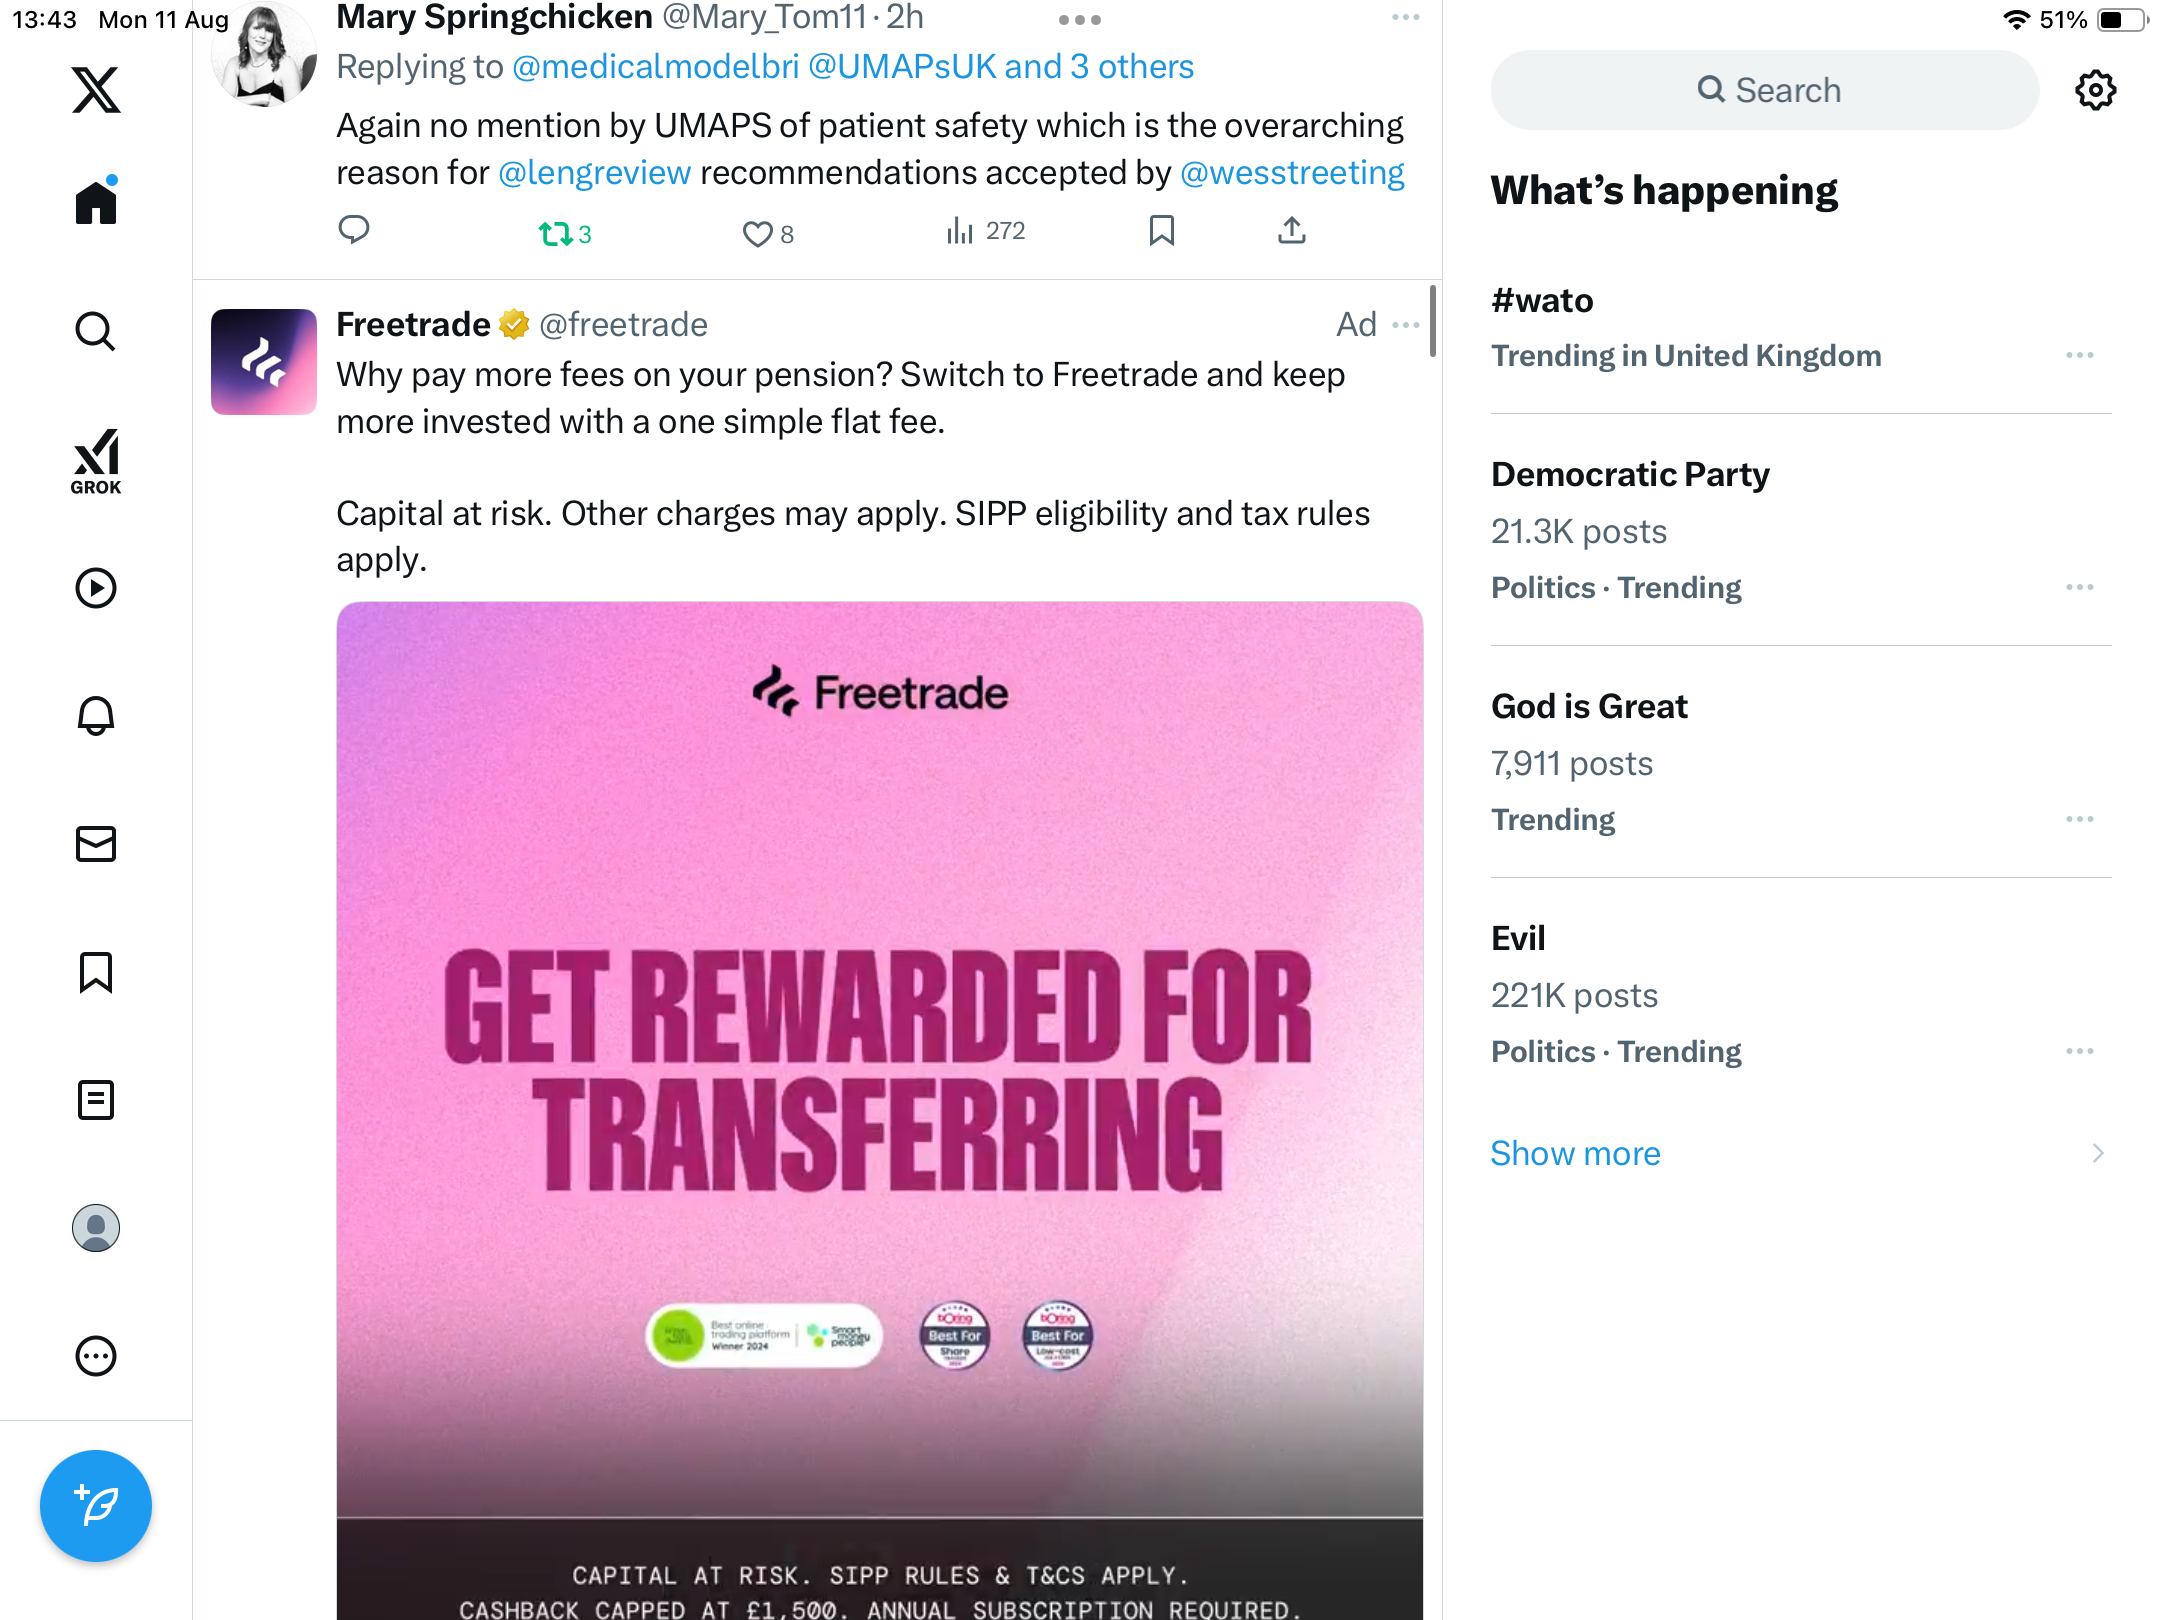Open the Grok assistant
2160x1620 pixels.
tap(96, 461)
